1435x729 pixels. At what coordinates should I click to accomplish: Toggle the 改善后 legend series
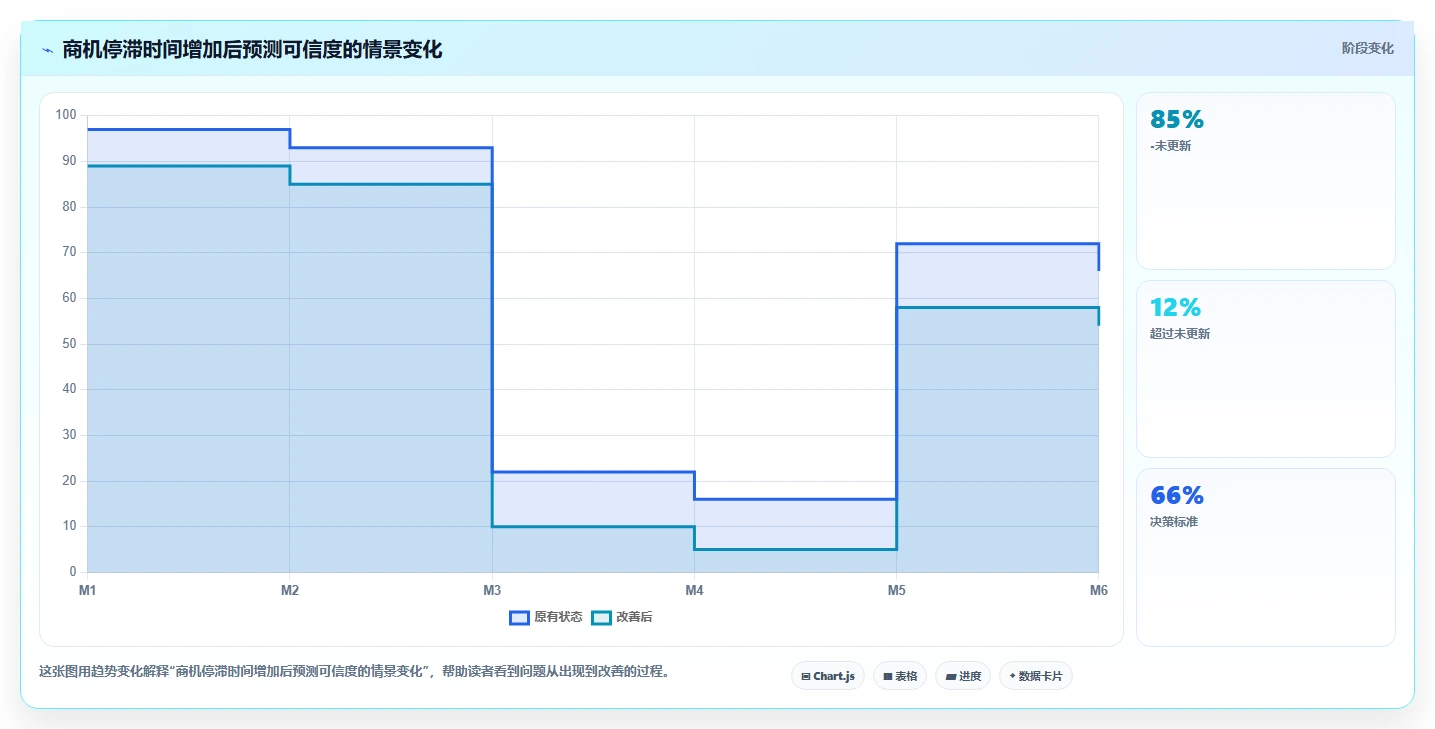(621, 618)
